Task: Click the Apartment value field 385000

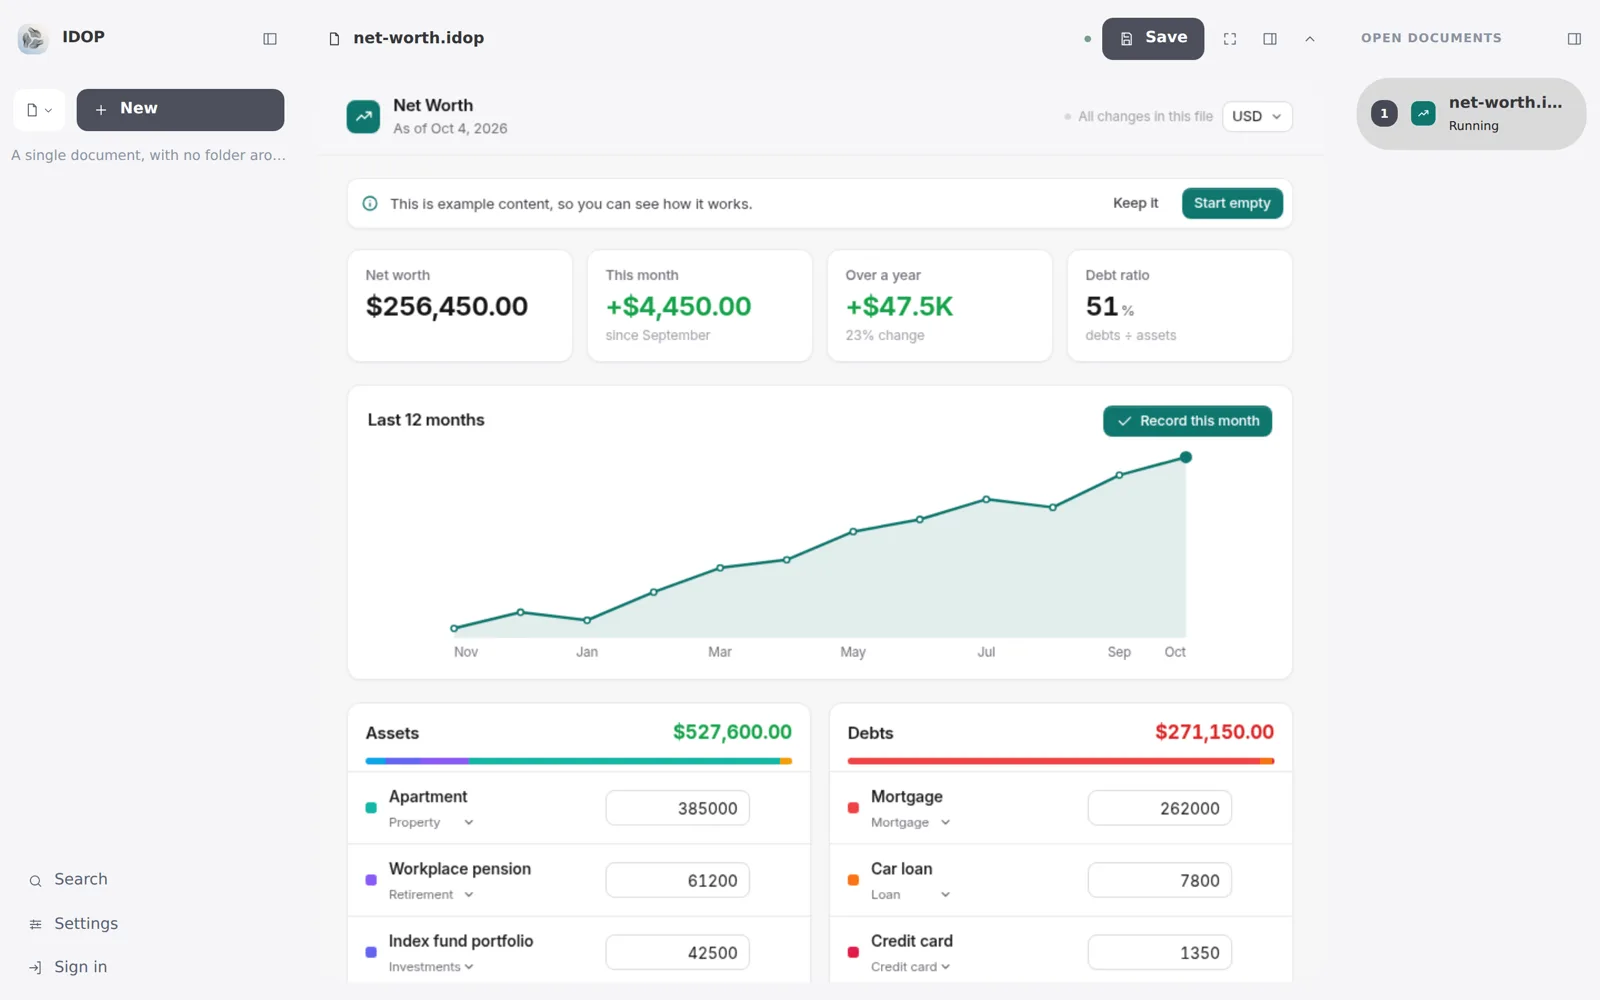Action: coord(678,809)
